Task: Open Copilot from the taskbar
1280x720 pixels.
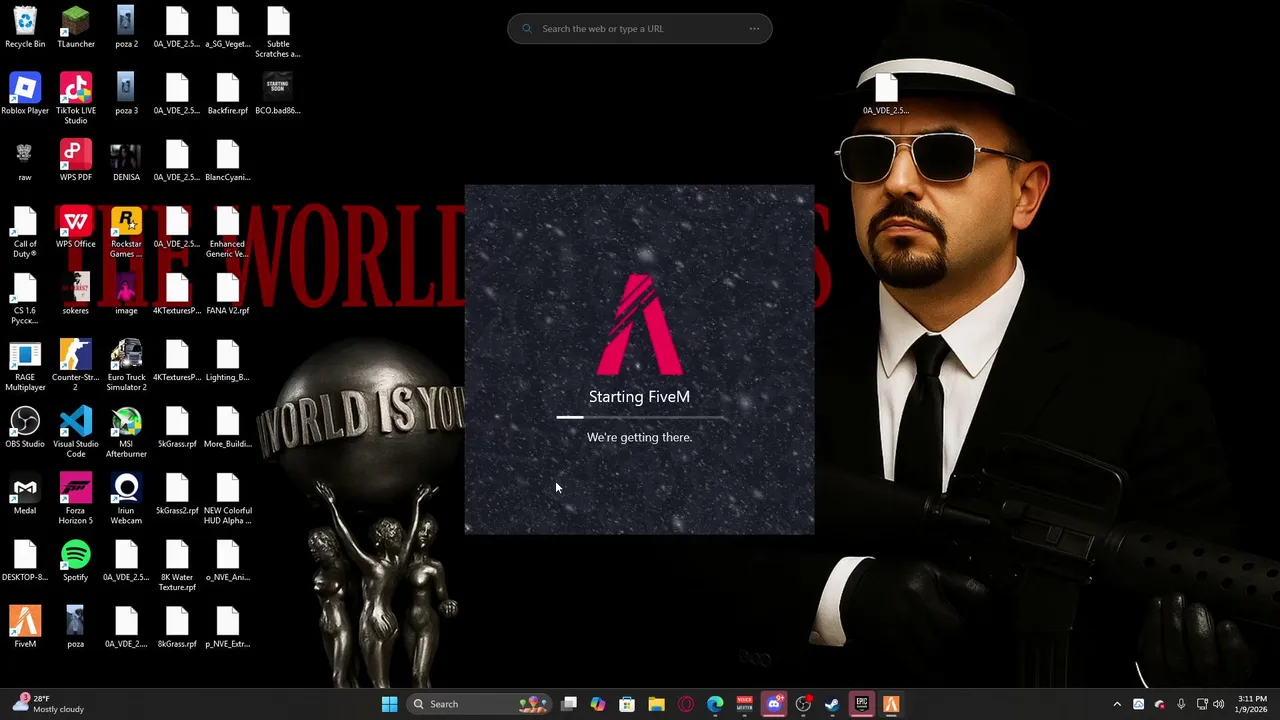Action: point(598,704)
